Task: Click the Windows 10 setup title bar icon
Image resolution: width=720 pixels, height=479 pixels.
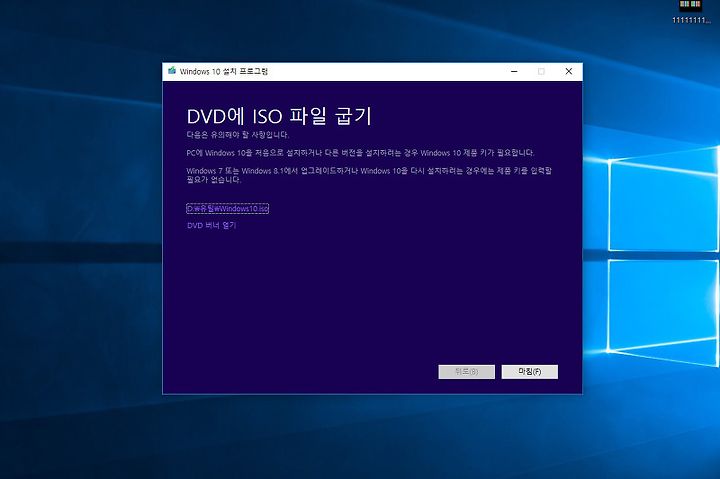Action: coord(172,71)
